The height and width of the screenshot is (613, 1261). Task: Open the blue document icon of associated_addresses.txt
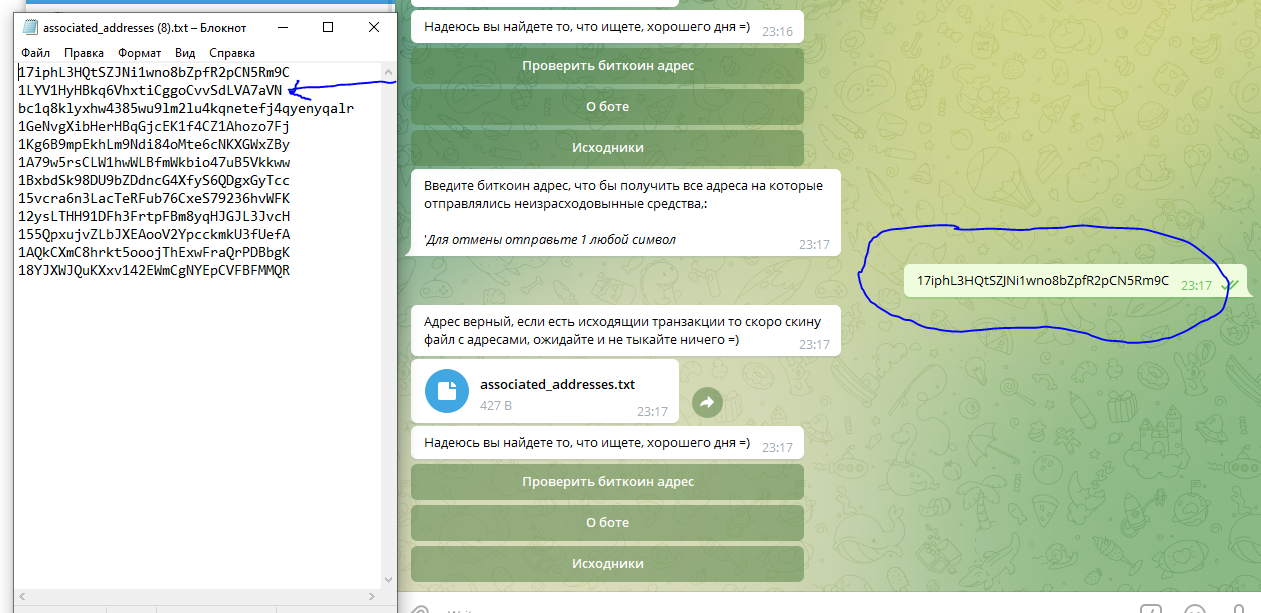[x=446, y=391]
